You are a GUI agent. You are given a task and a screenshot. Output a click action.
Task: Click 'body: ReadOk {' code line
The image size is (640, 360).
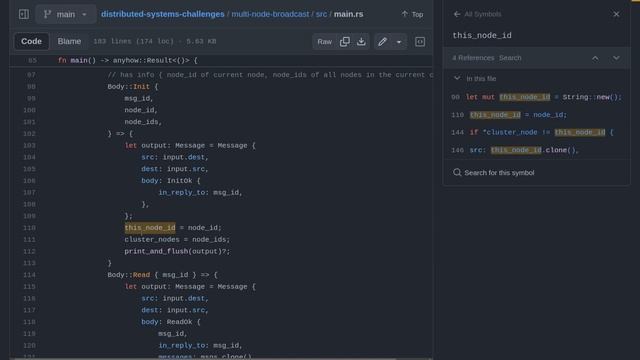[171, 322]
